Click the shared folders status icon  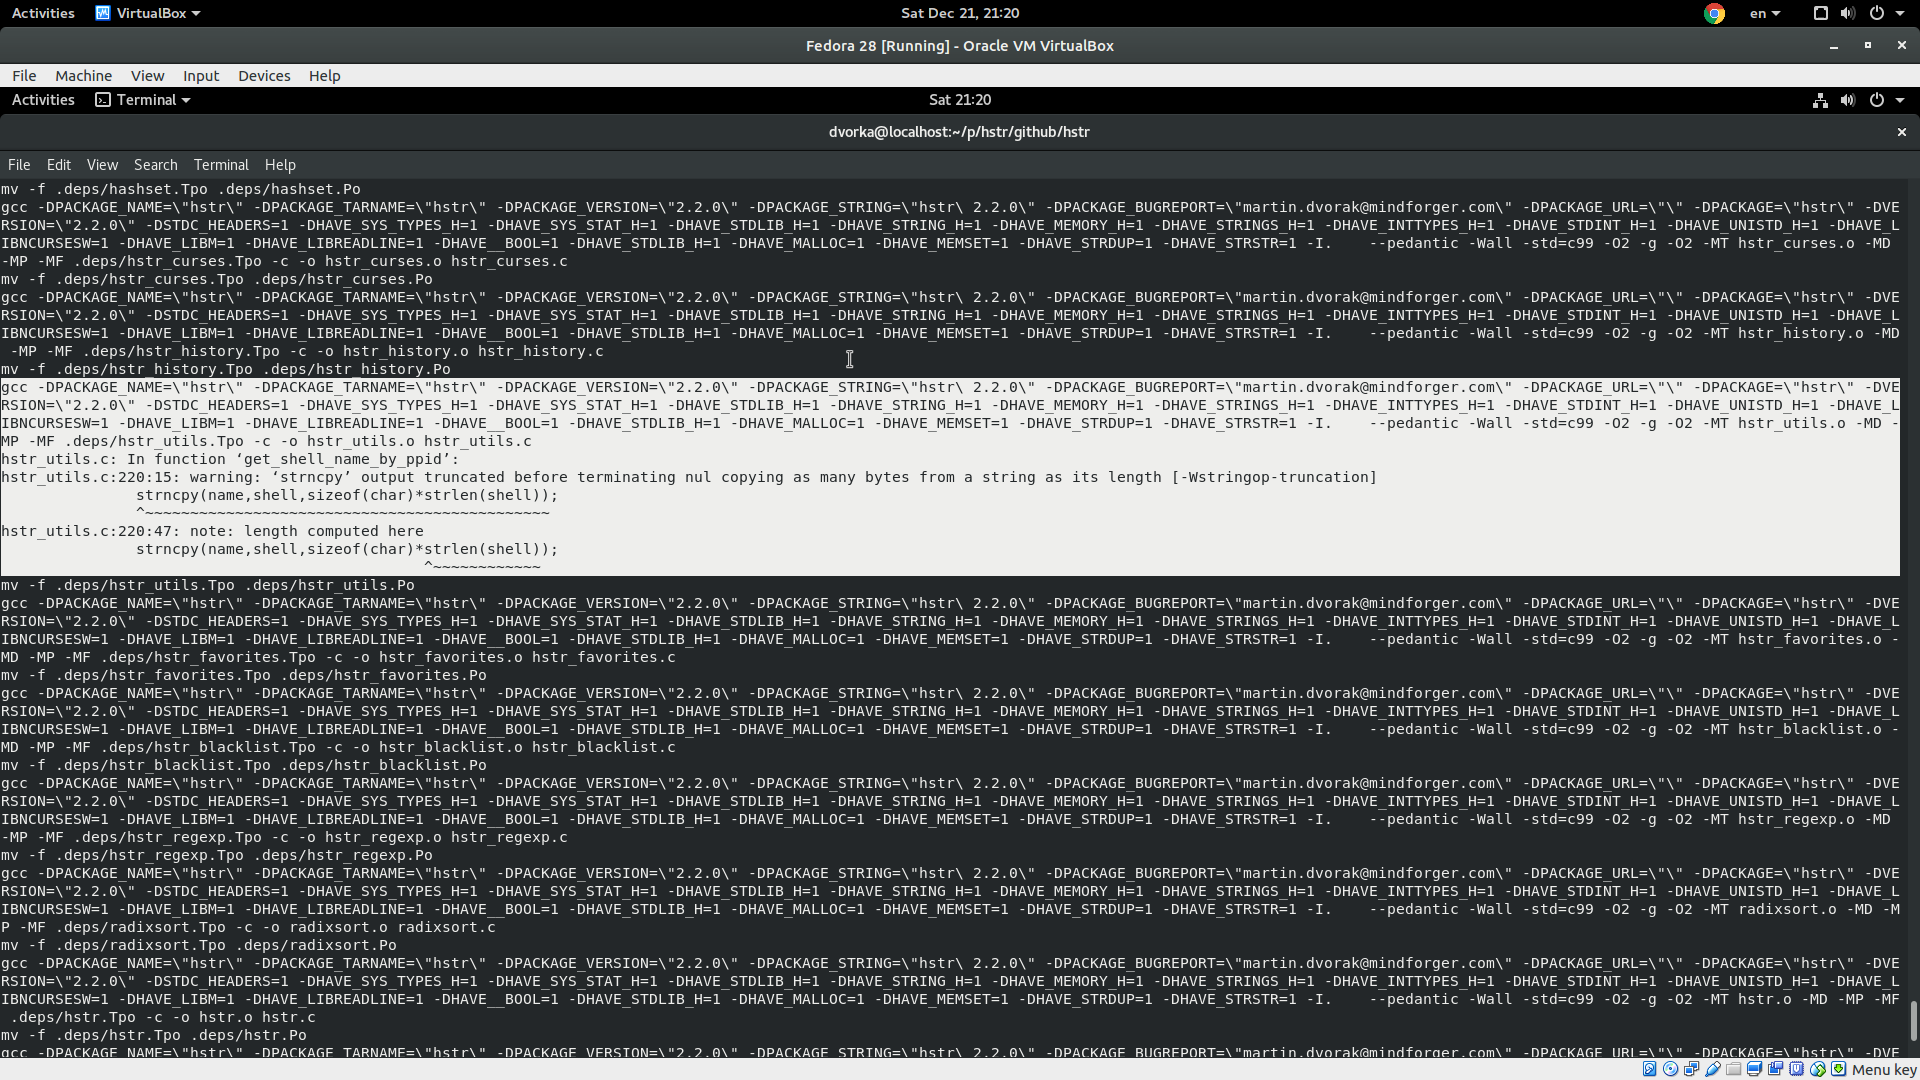1733,1069
